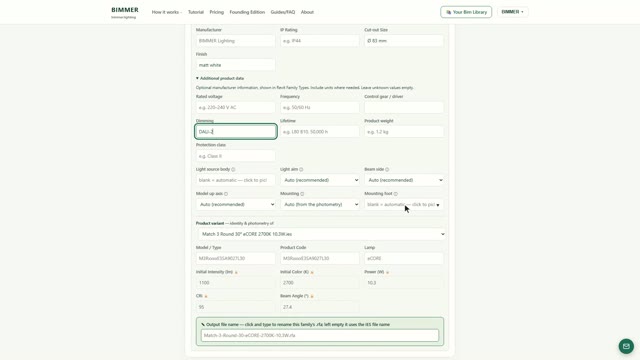Image resolution: width=640 pixels, height=360 pixels.
Task: Click the Output file name field
Action: [x=320, y=336]
